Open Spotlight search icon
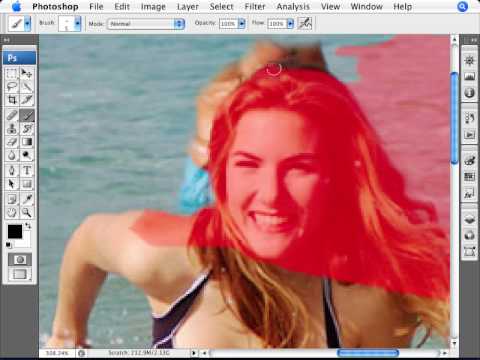The width and height of the screenshot is (480, 360). pos(462,6)
